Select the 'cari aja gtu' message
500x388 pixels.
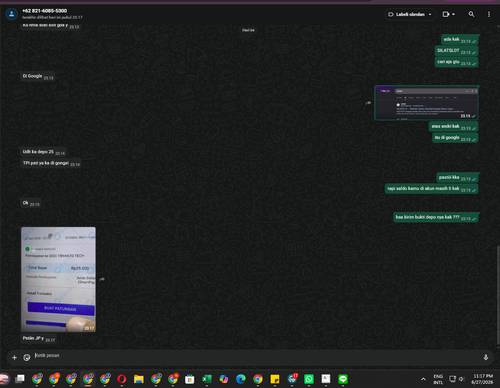pyautogui.click(x=456, y=62)
